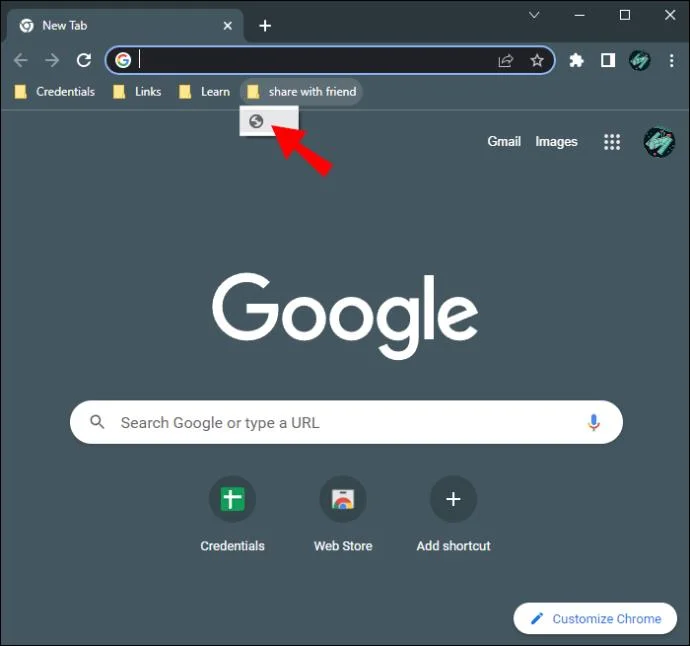Image resolution: width=690 pixels, height=646 pixels.
Task: Open the Images link
Action: (x=556, y=141)
